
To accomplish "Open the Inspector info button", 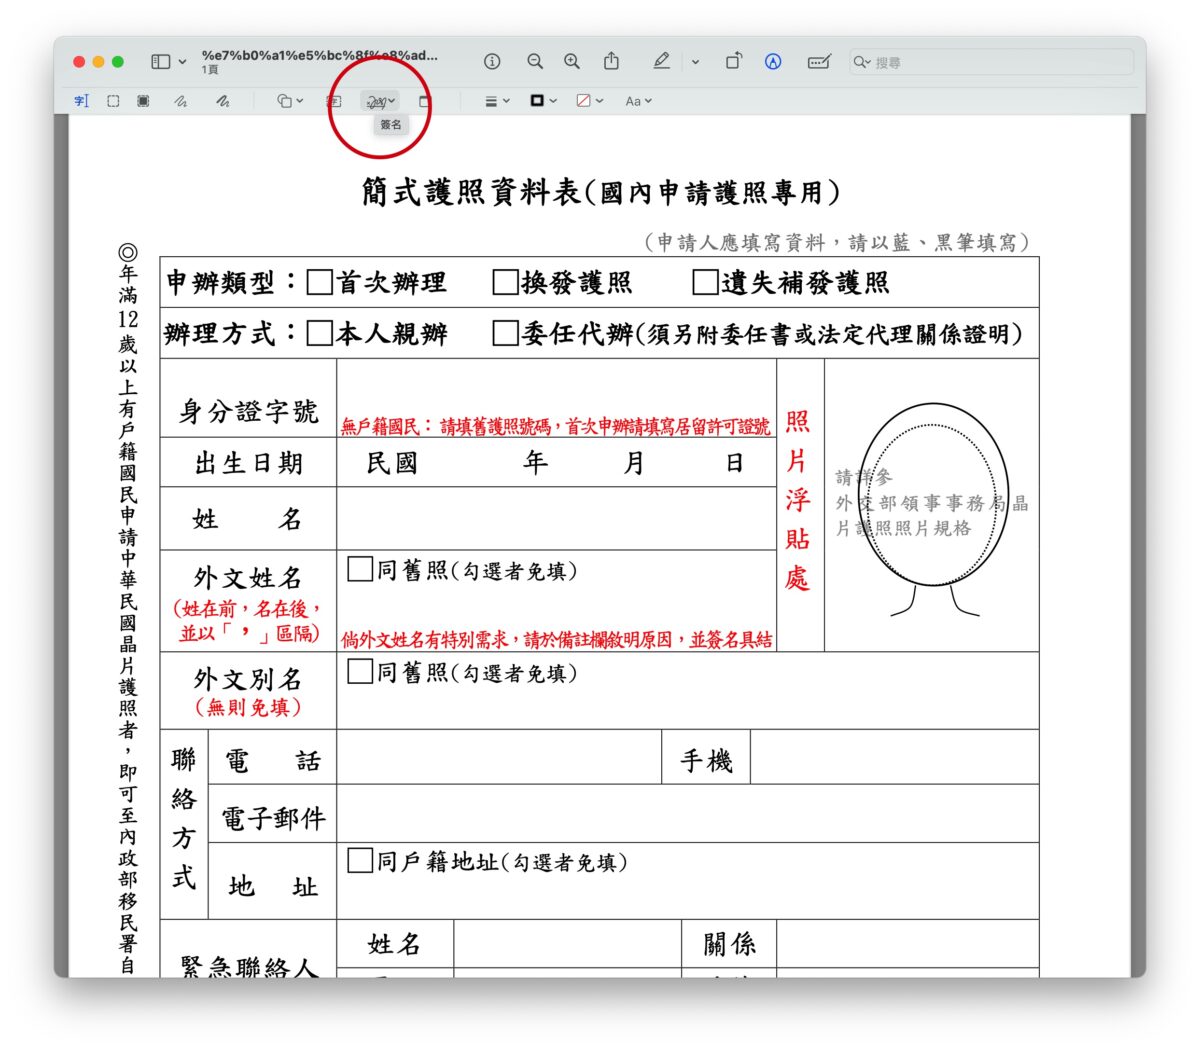I will [x=492, y=61].
